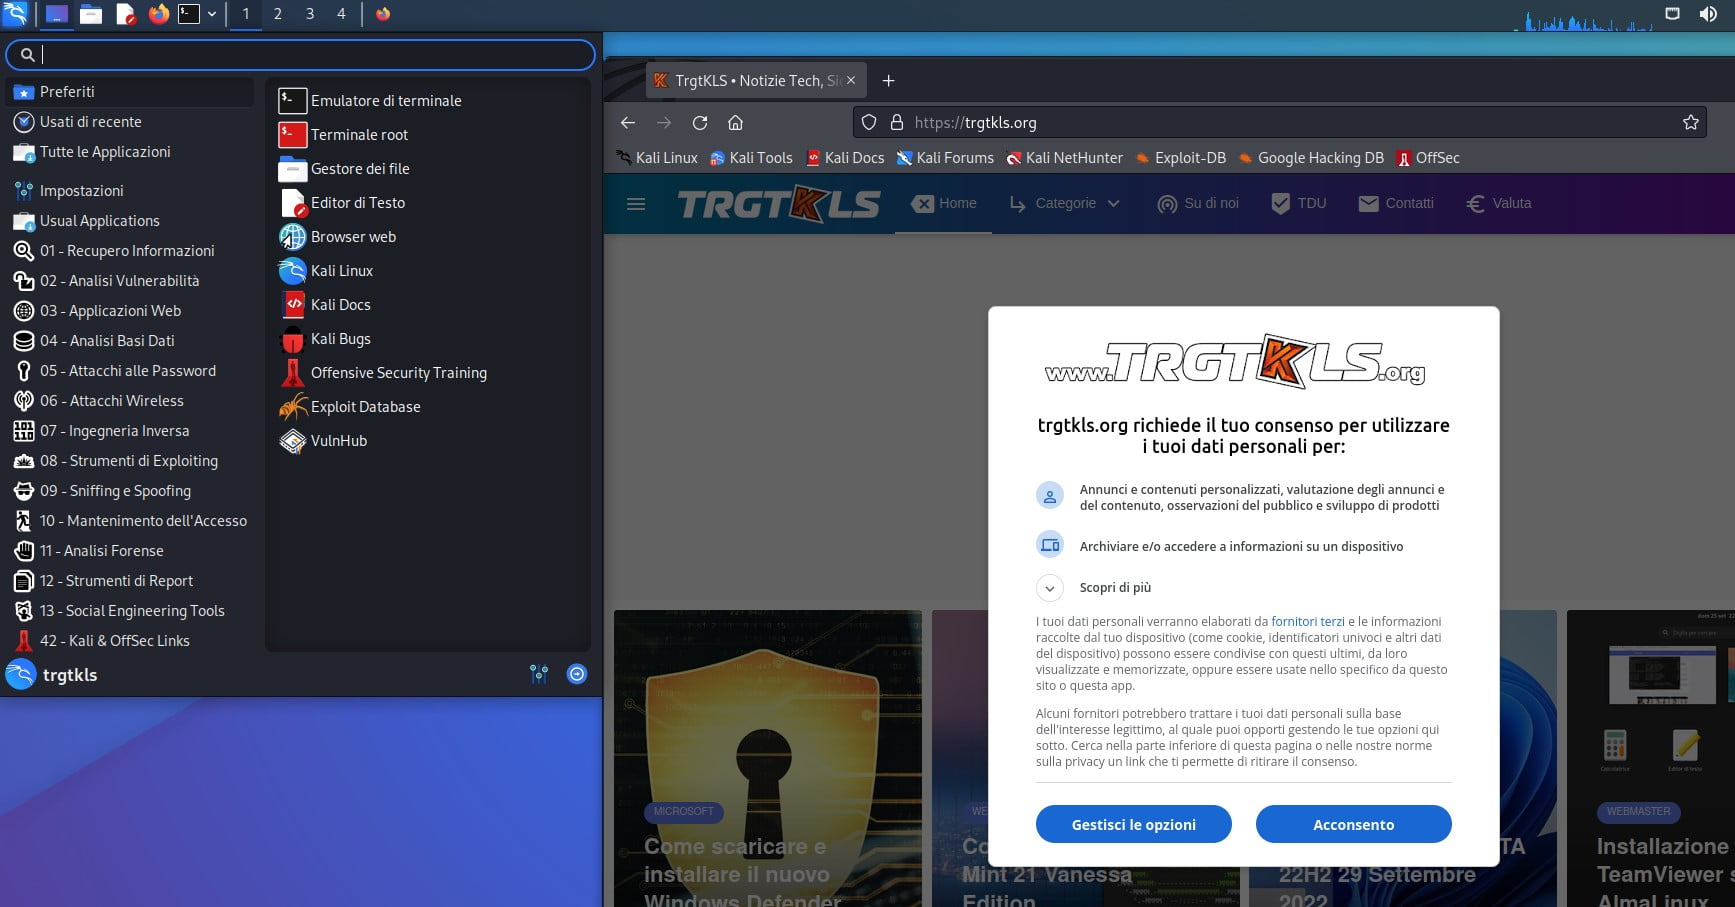Open the "fornitori terzi" link
Image resolution: width=1735 pixels, height=907 pixels.
(x=1309, y=621)
